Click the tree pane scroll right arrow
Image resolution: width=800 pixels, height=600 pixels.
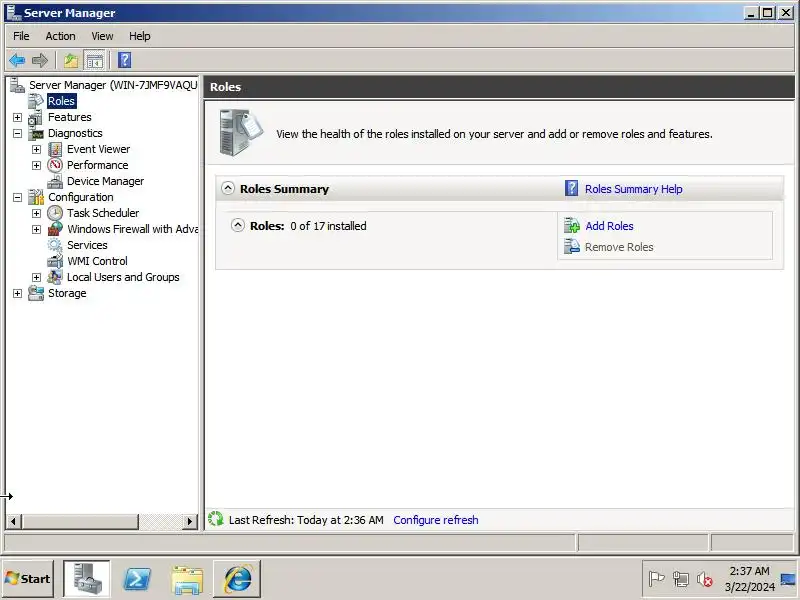pyautogui.click(x=190, y=521)
